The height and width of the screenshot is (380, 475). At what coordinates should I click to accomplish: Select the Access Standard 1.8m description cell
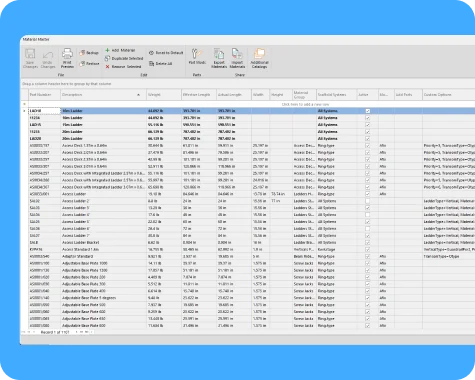(x=103, y=250)
